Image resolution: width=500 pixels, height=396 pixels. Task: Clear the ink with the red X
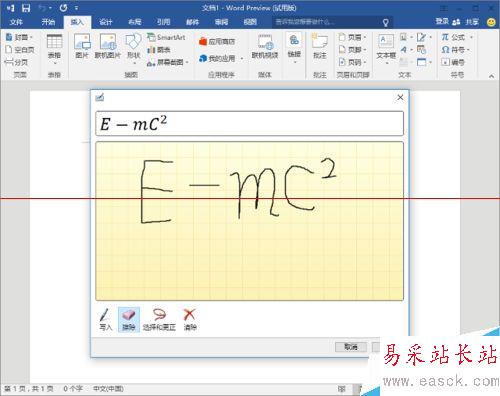[190, 320]
